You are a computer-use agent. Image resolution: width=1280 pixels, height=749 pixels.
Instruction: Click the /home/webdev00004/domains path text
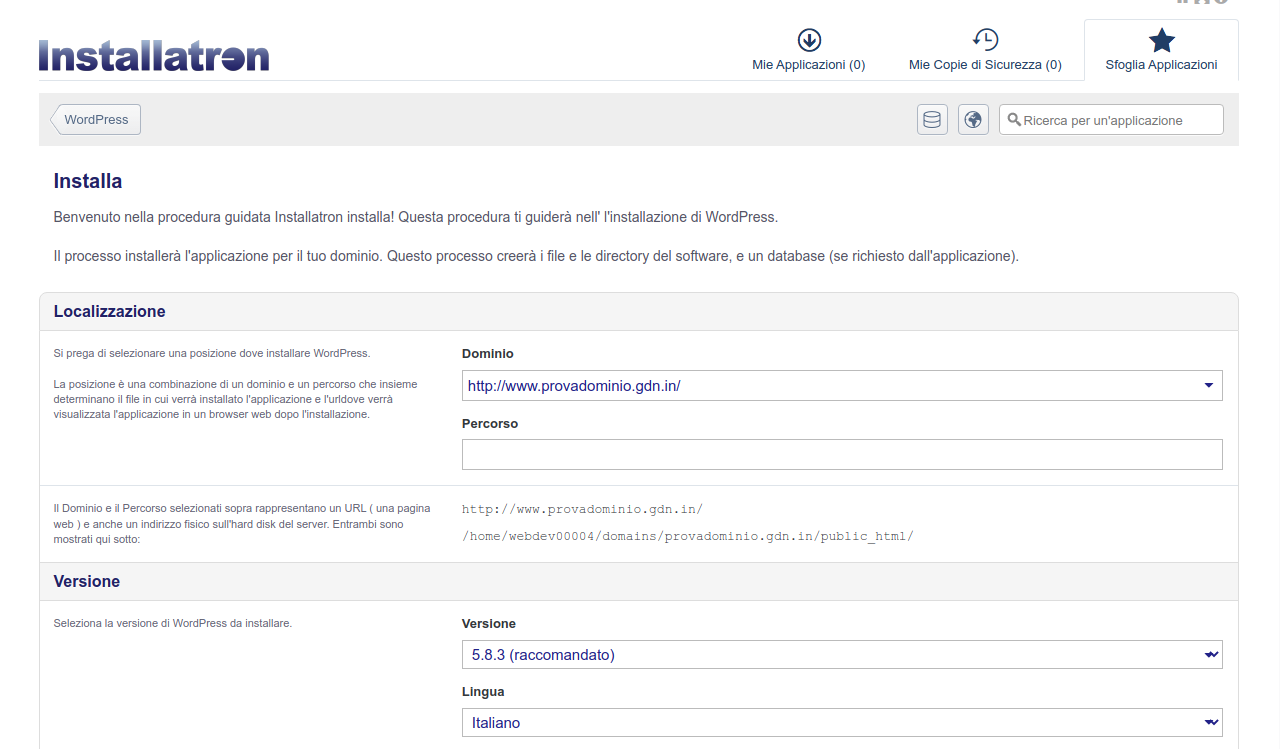[x=688, y=536]
